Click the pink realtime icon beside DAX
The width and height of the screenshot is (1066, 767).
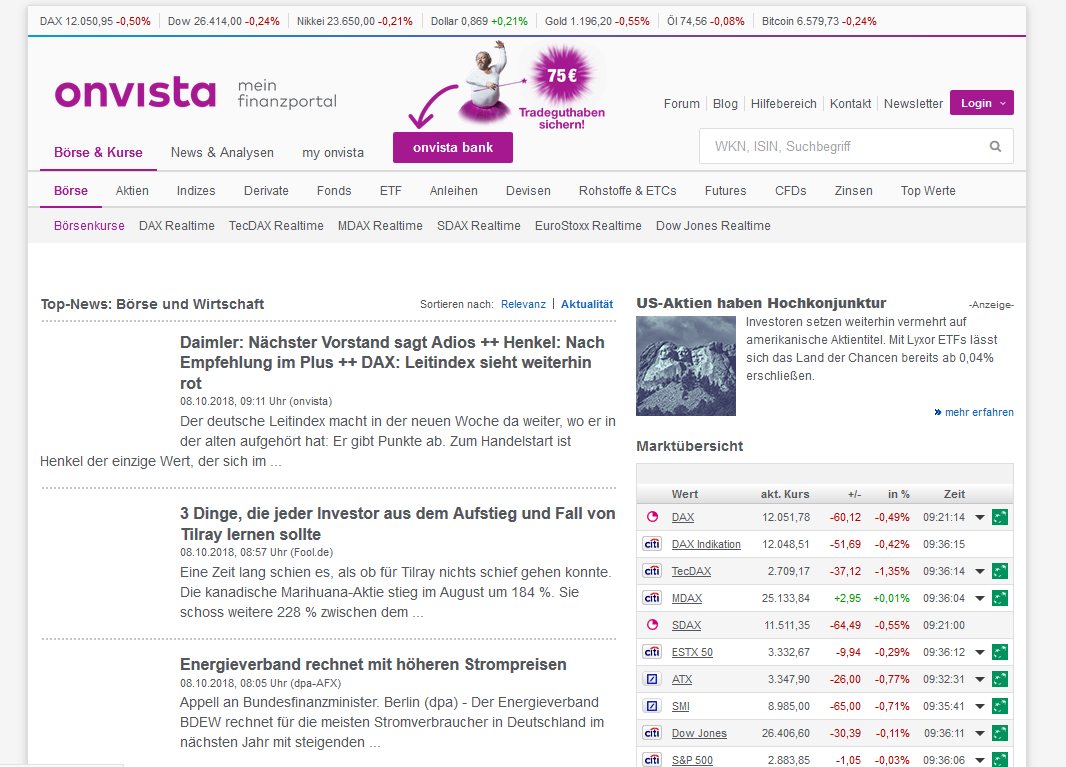tap(652, 517)
